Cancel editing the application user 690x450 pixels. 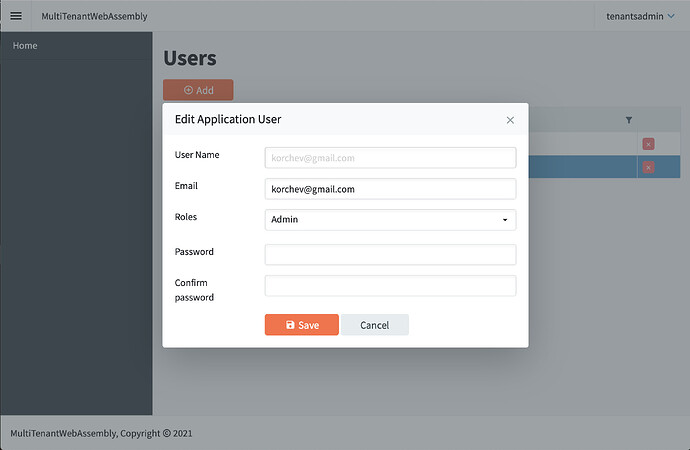(x=374, y=325)
